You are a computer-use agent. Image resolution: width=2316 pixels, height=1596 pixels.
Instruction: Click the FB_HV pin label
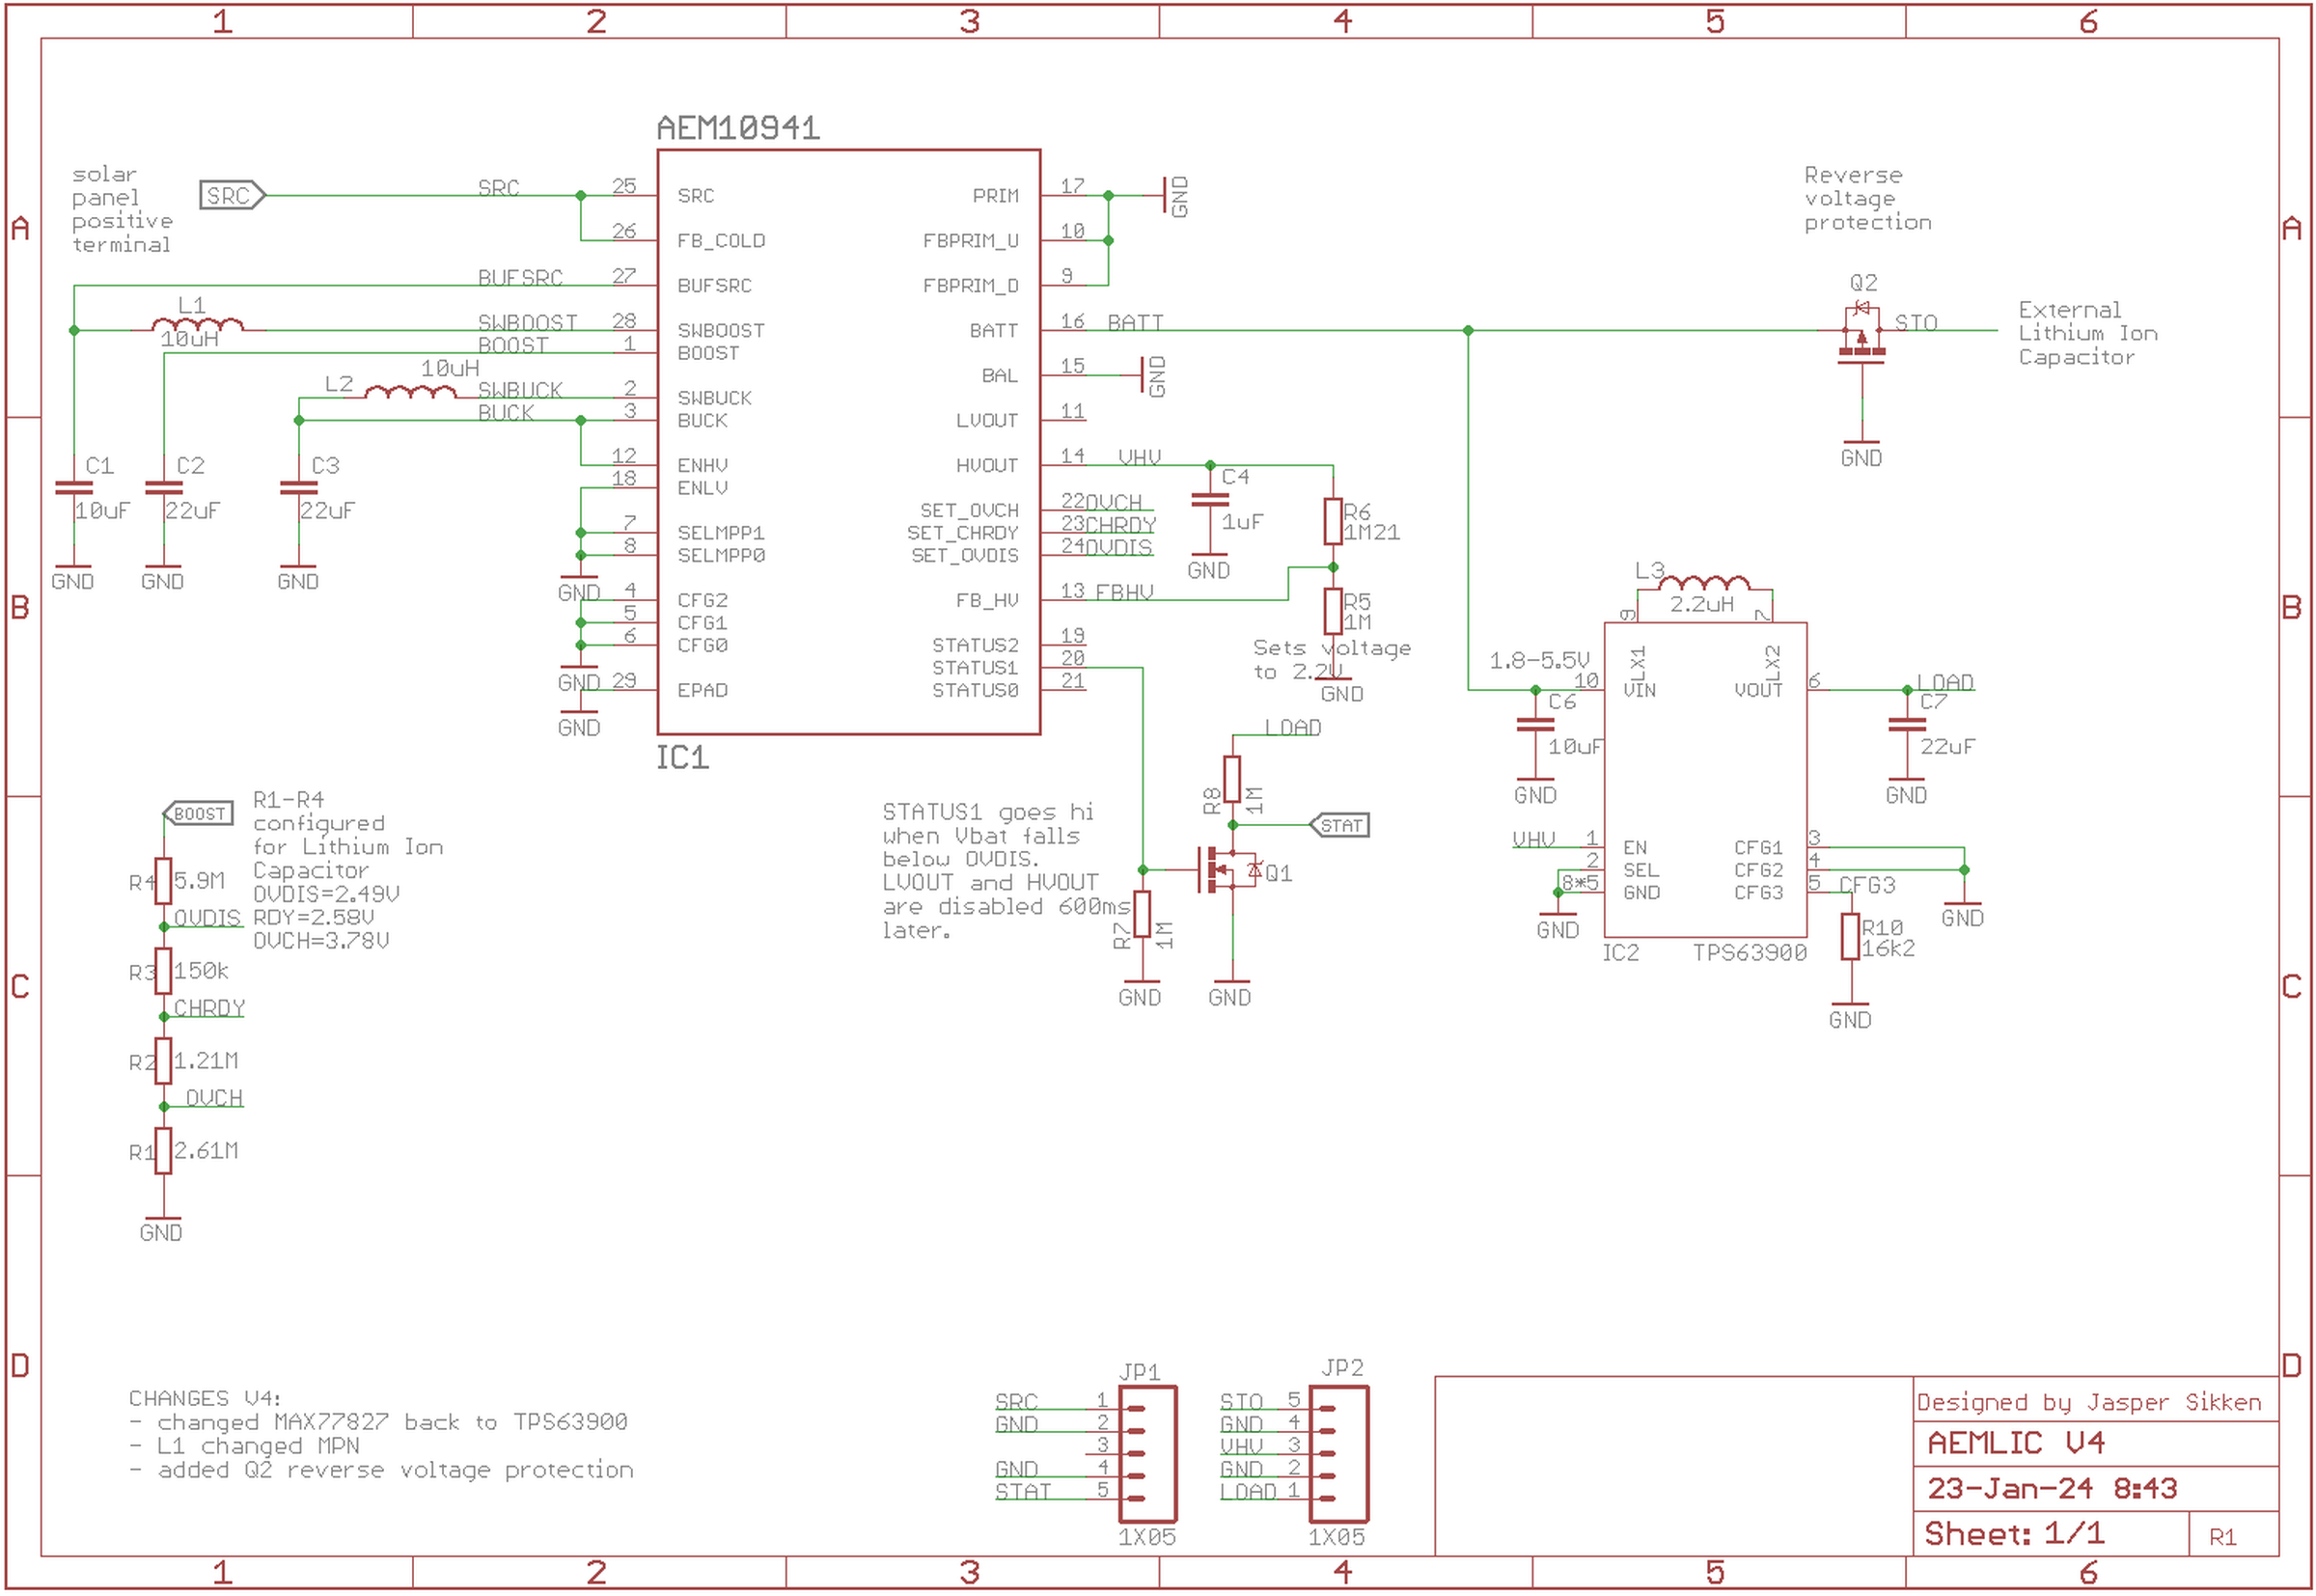click(987, 601)
